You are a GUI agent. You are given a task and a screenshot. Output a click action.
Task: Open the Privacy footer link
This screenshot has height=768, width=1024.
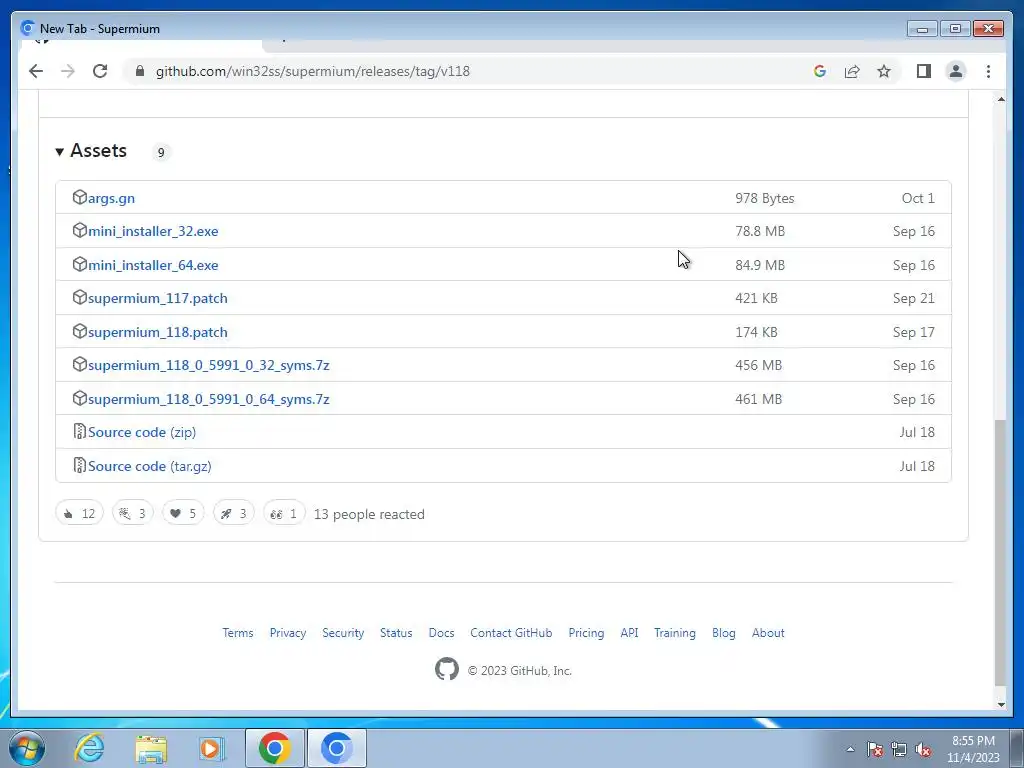[x=288, y=633]
